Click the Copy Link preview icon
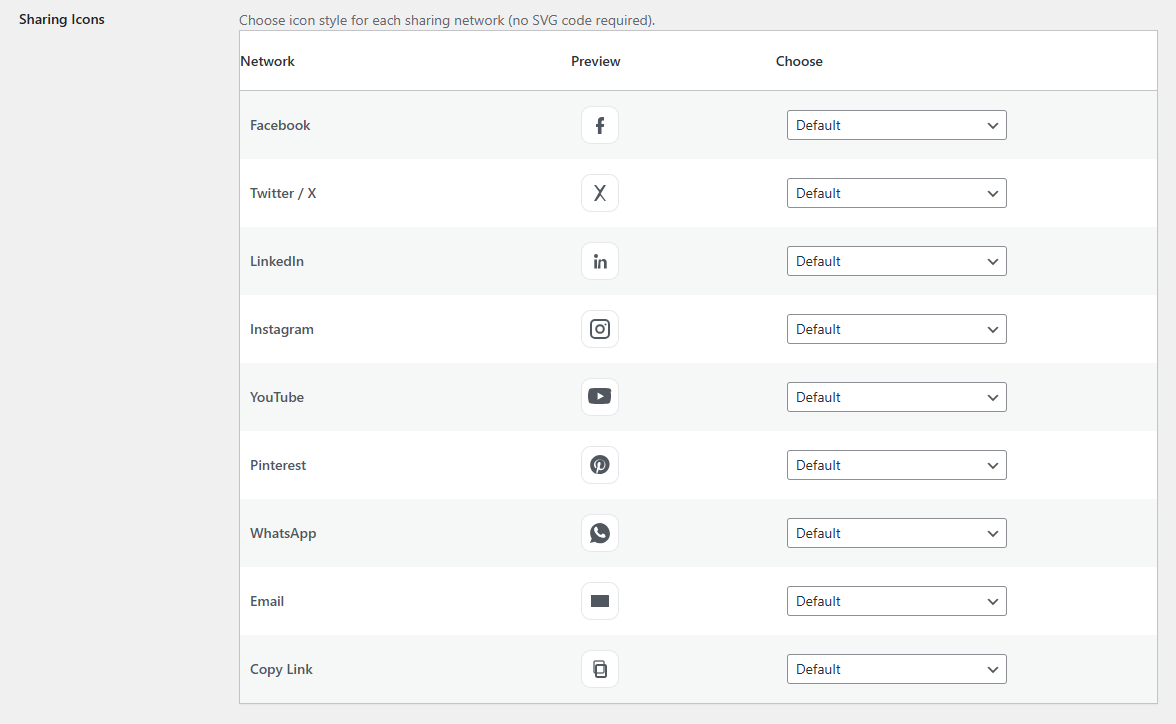 tap(600, 669)
